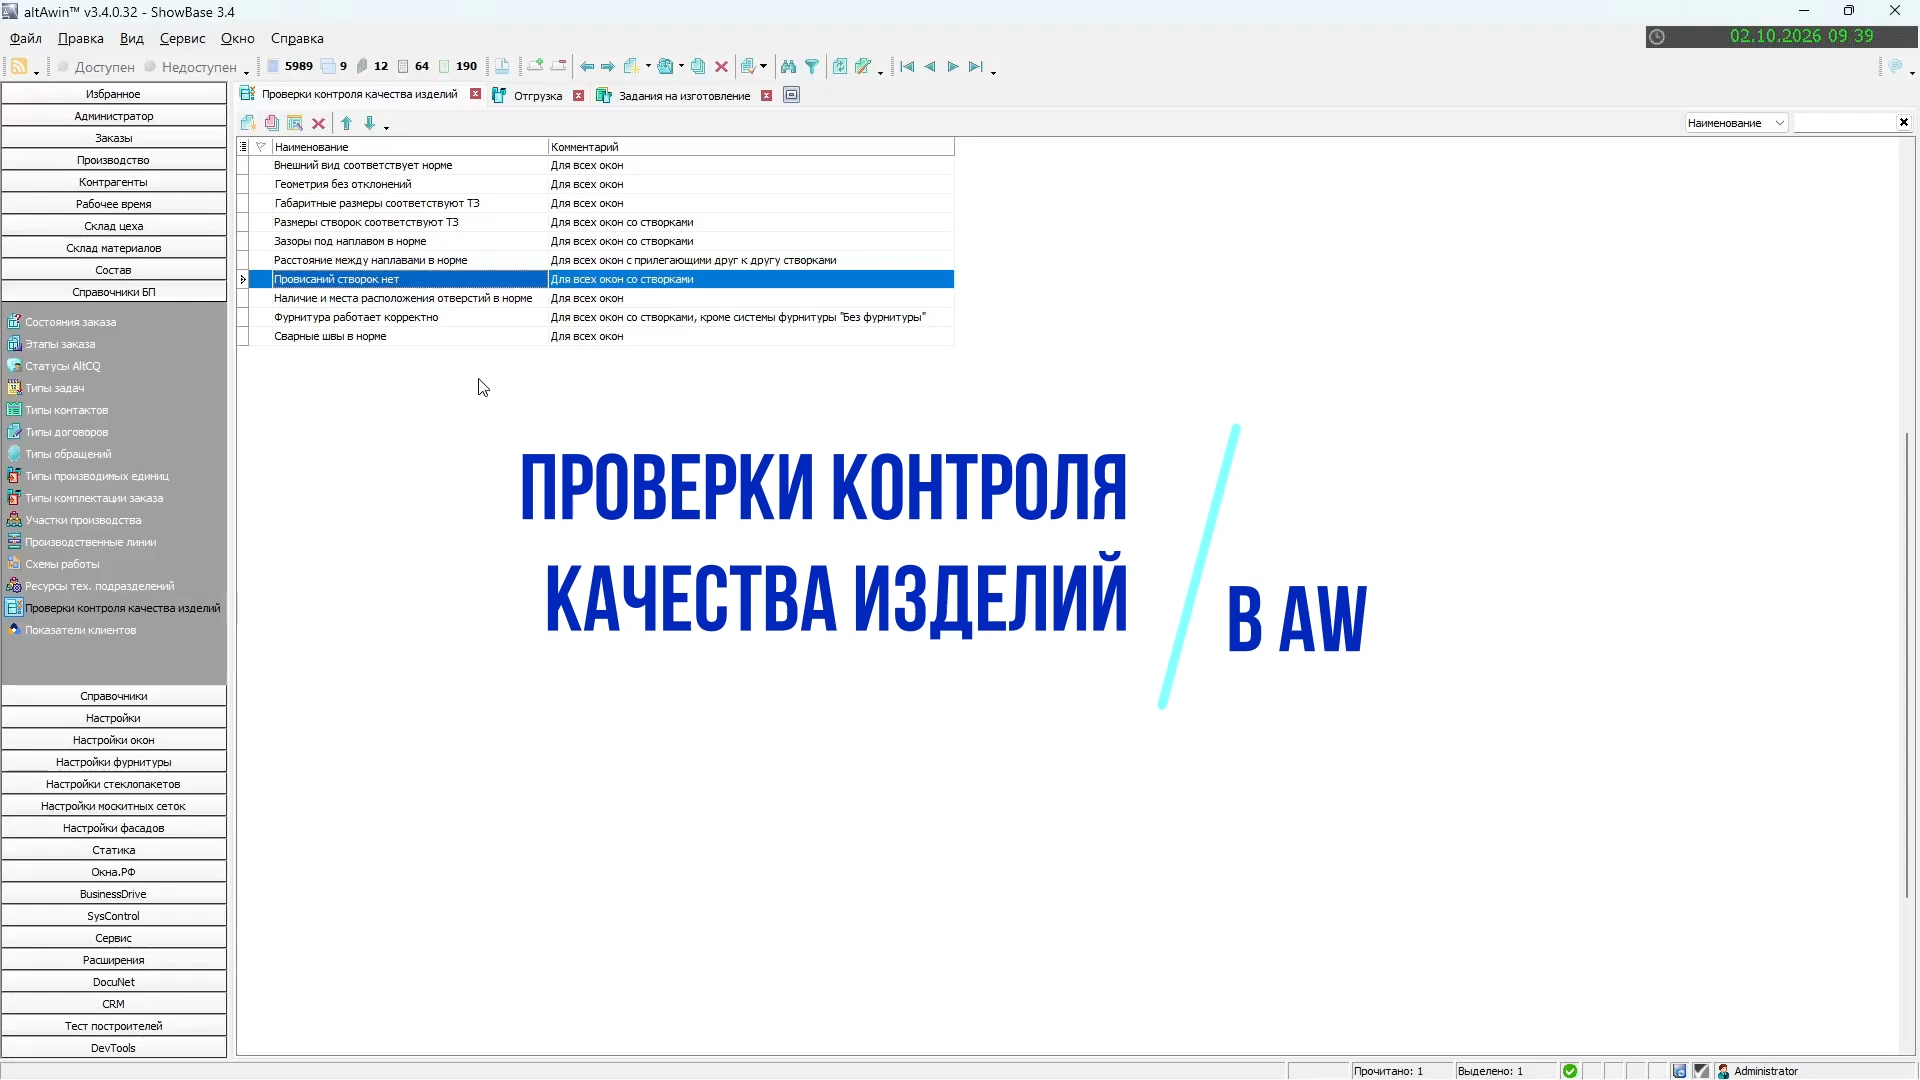The width and height of the screenshot is (1920, 1080).
Task: Click the funnel filter toolbar icon
Action: [812, 67]
